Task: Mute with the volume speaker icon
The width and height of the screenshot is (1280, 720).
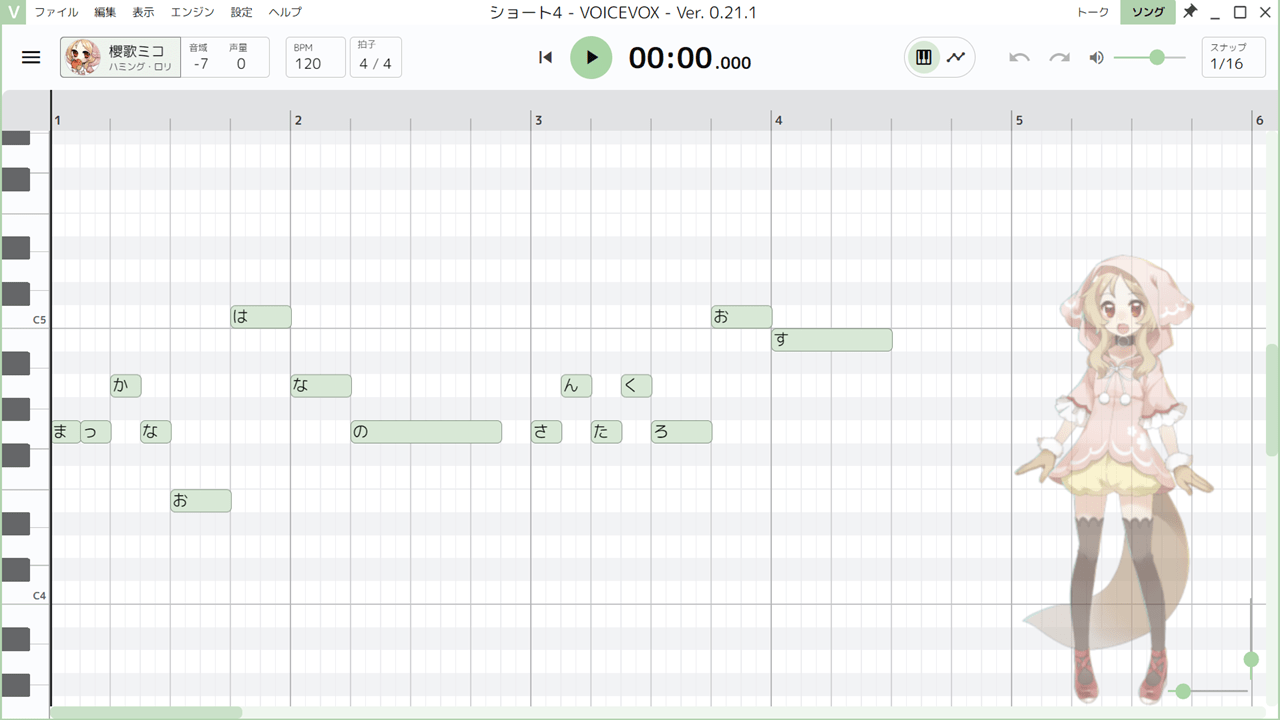Action: 1097,57
